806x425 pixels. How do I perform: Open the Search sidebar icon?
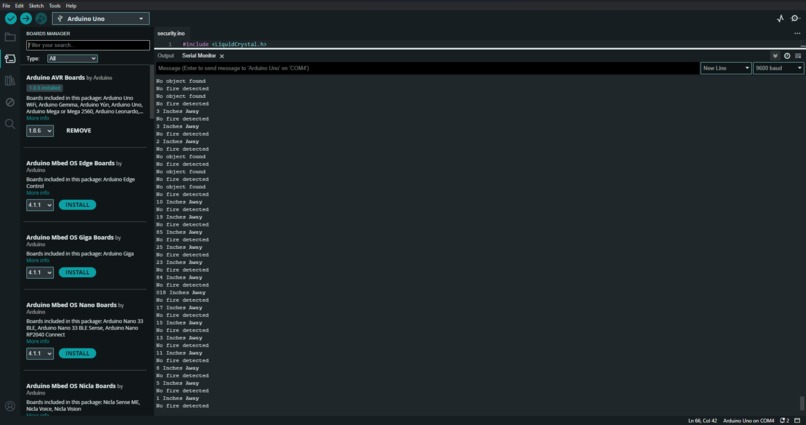click(x=10, y=124)
